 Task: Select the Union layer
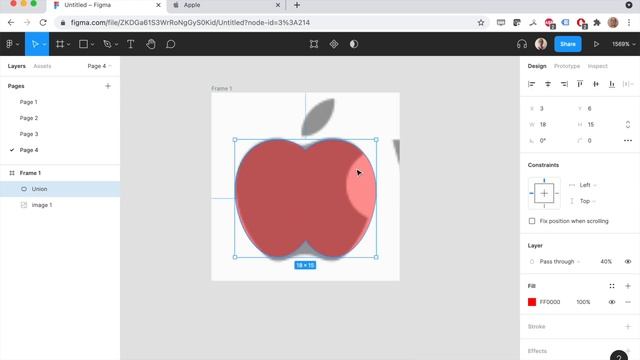click(60, 189)
